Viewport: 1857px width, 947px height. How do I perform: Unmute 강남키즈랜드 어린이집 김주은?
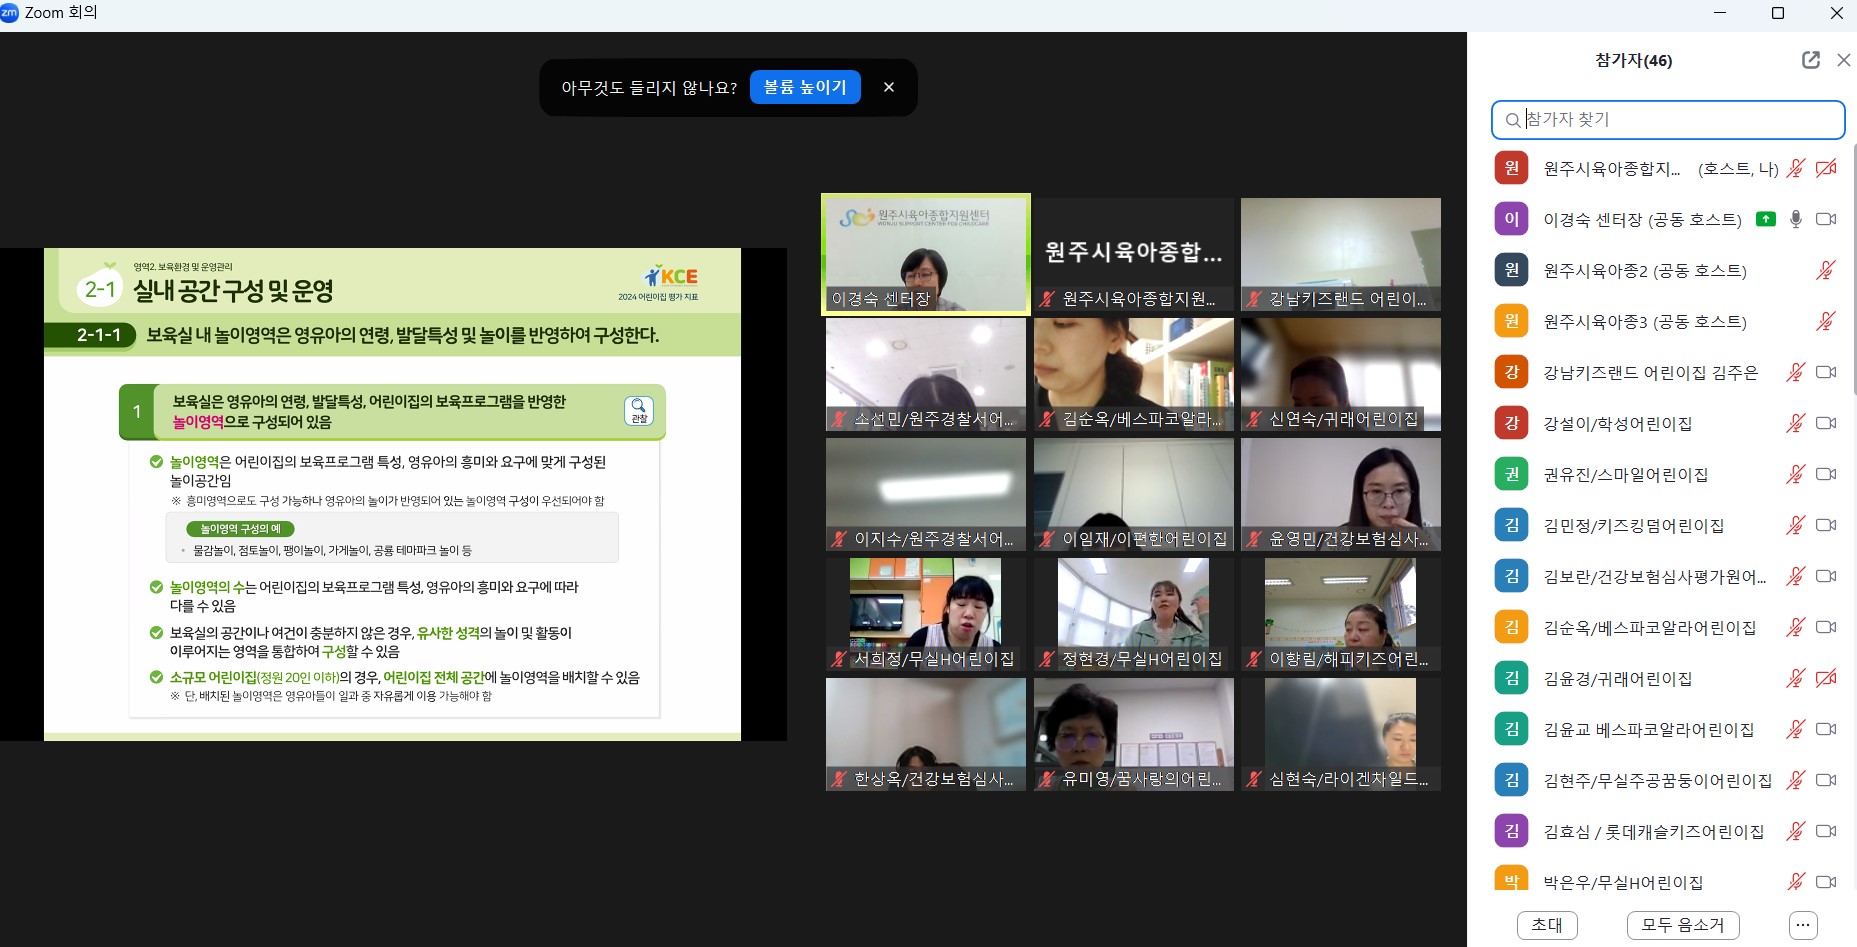click(1796, 372)
